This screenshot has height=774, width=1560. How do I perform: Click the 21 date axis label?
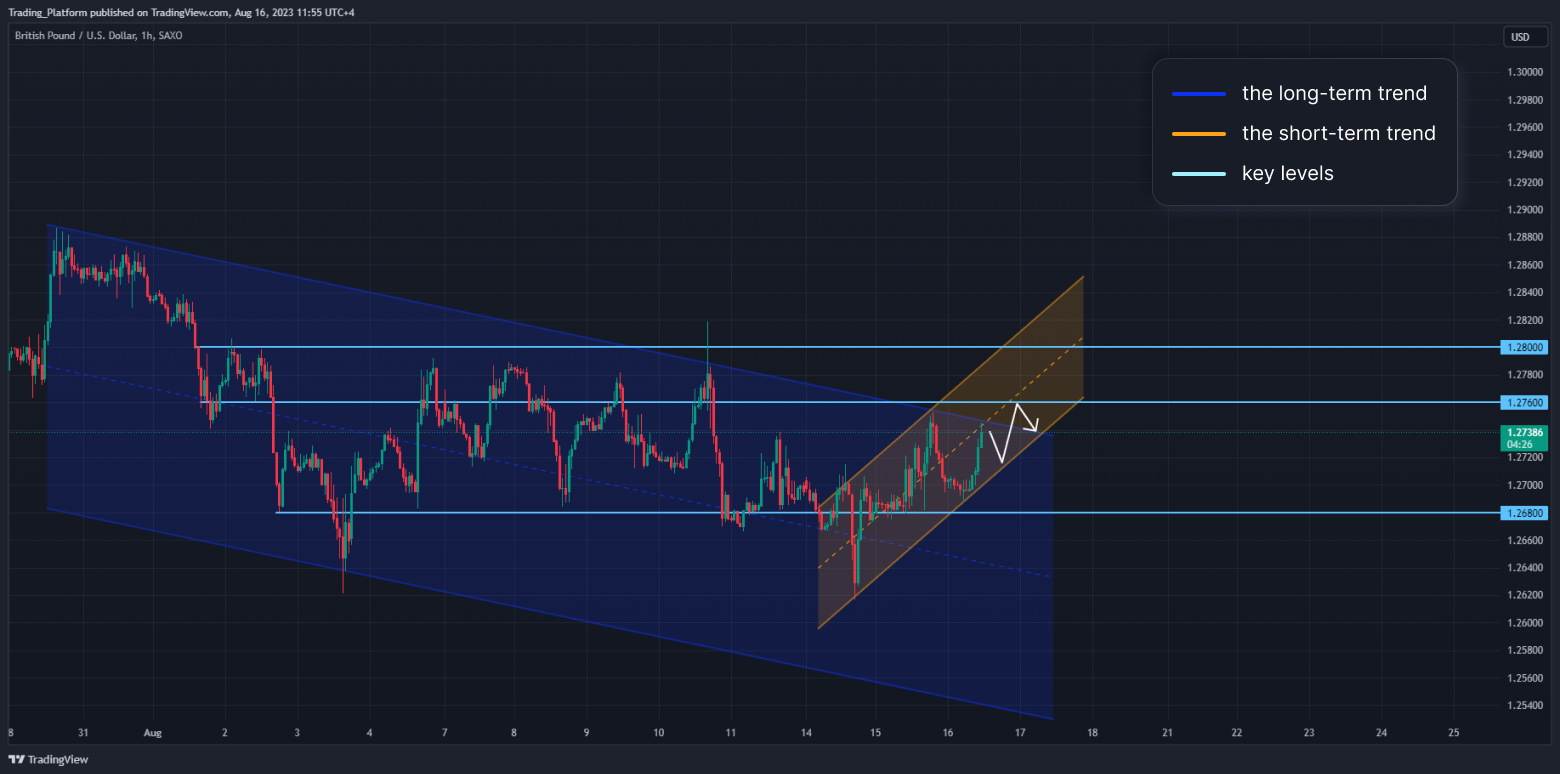pyautogui.click(x=1165, y=732)
